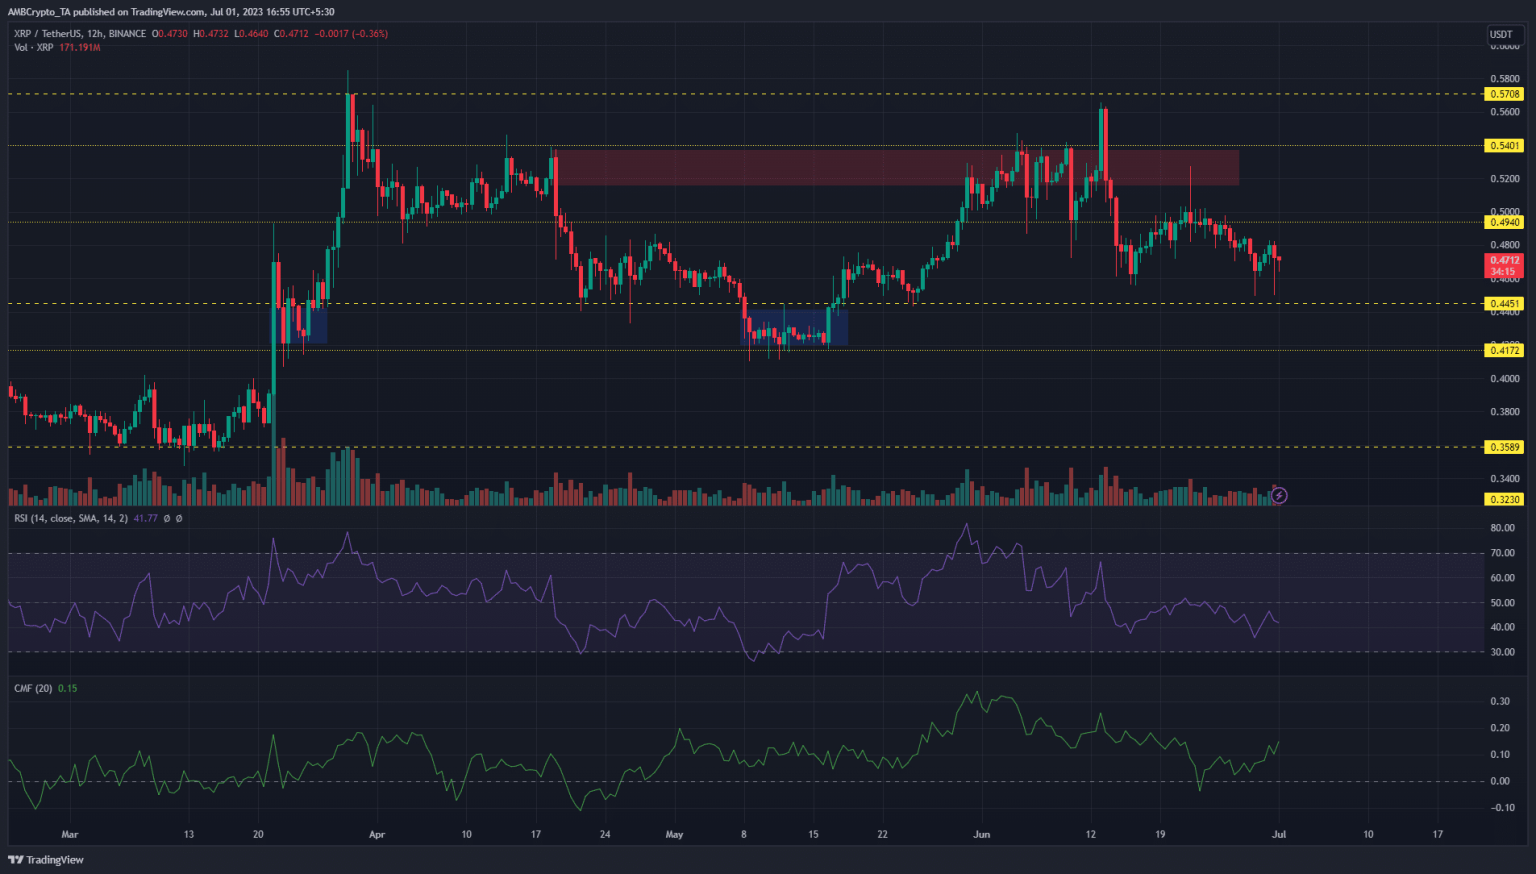Click the lightning bolt quick-trade icon
Screen dimensions: 1536x874
(1280, 495)
